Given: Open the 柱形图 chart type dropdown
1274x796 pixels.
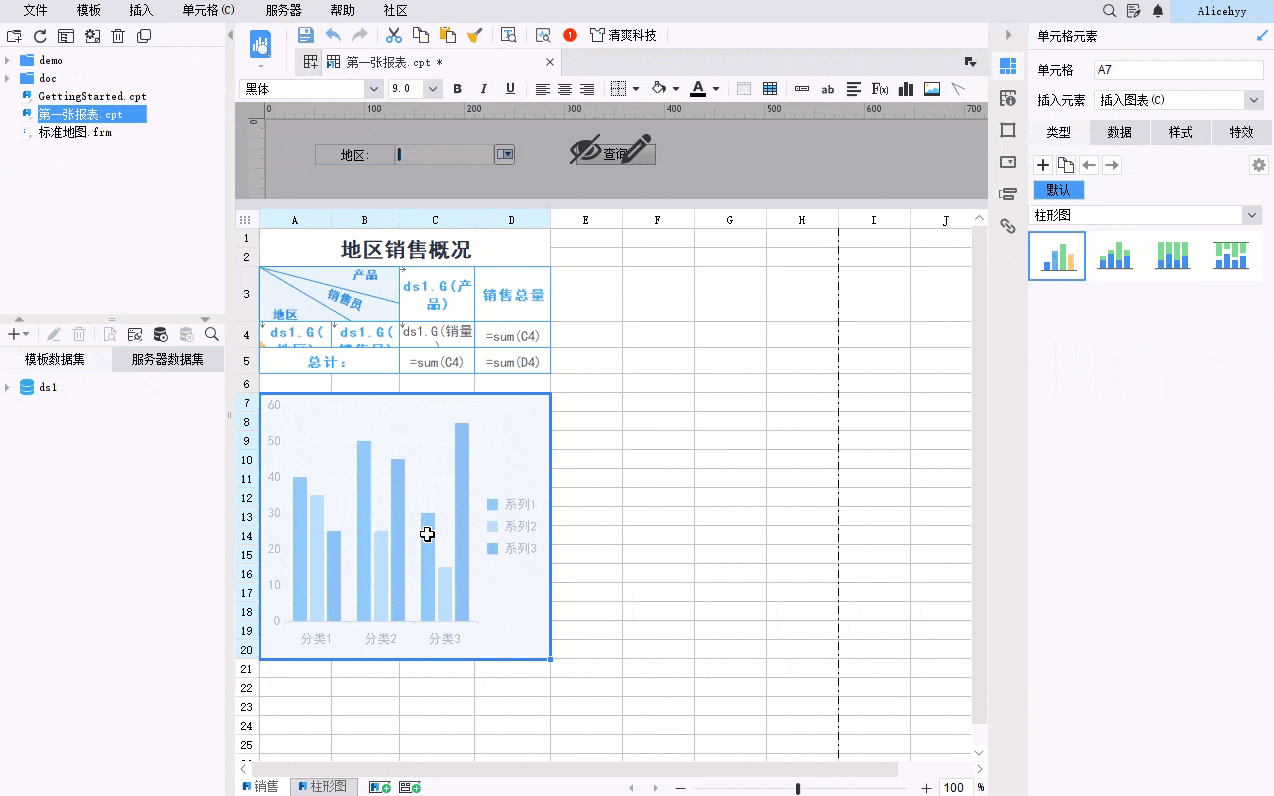Looking at the screenshot, I should pos(1146,215).
